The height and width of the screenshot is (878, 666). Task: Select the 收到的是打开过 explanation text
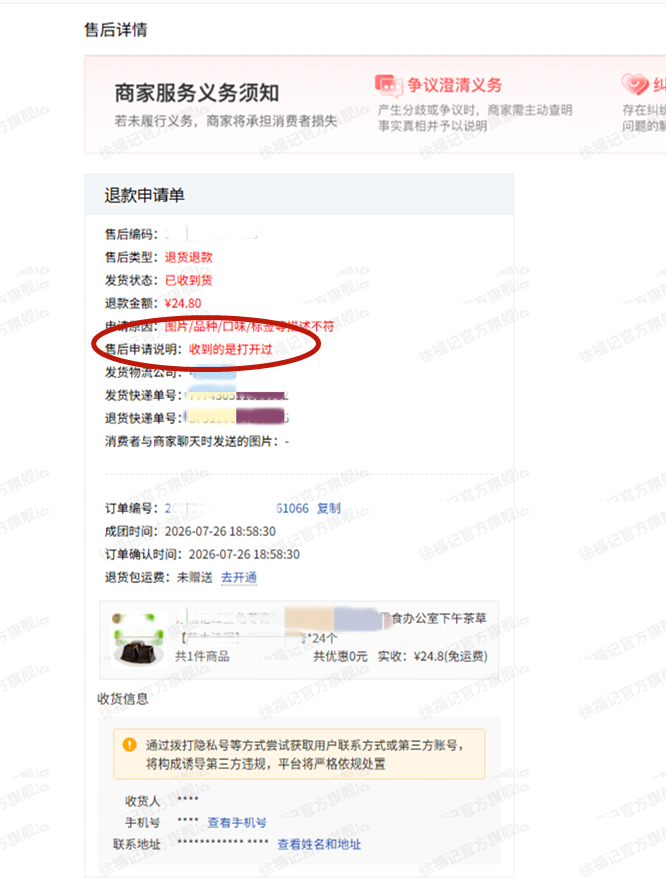click(231, 349)
